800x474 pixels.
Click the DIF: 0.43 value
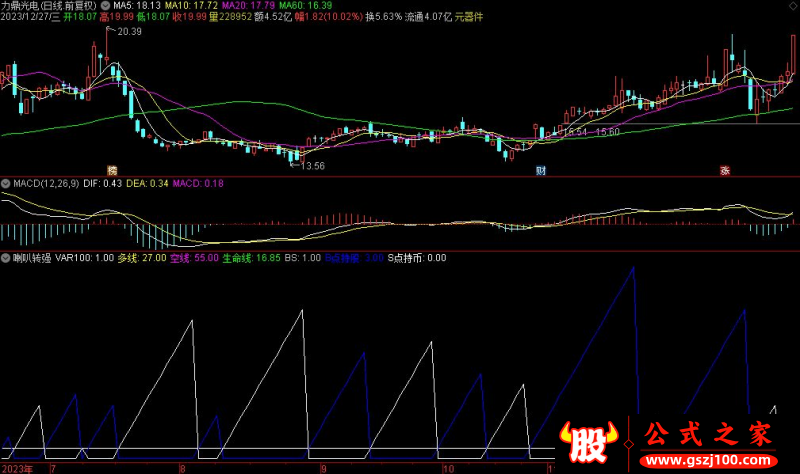click(103, 183)
